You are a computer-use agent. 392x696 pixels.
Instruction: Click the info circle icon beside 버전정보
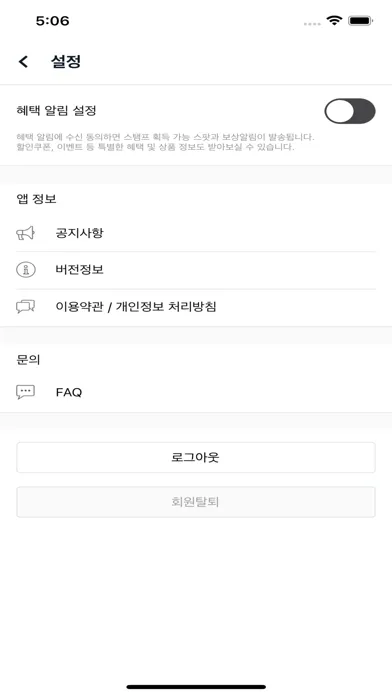click(x=26, y=270)
